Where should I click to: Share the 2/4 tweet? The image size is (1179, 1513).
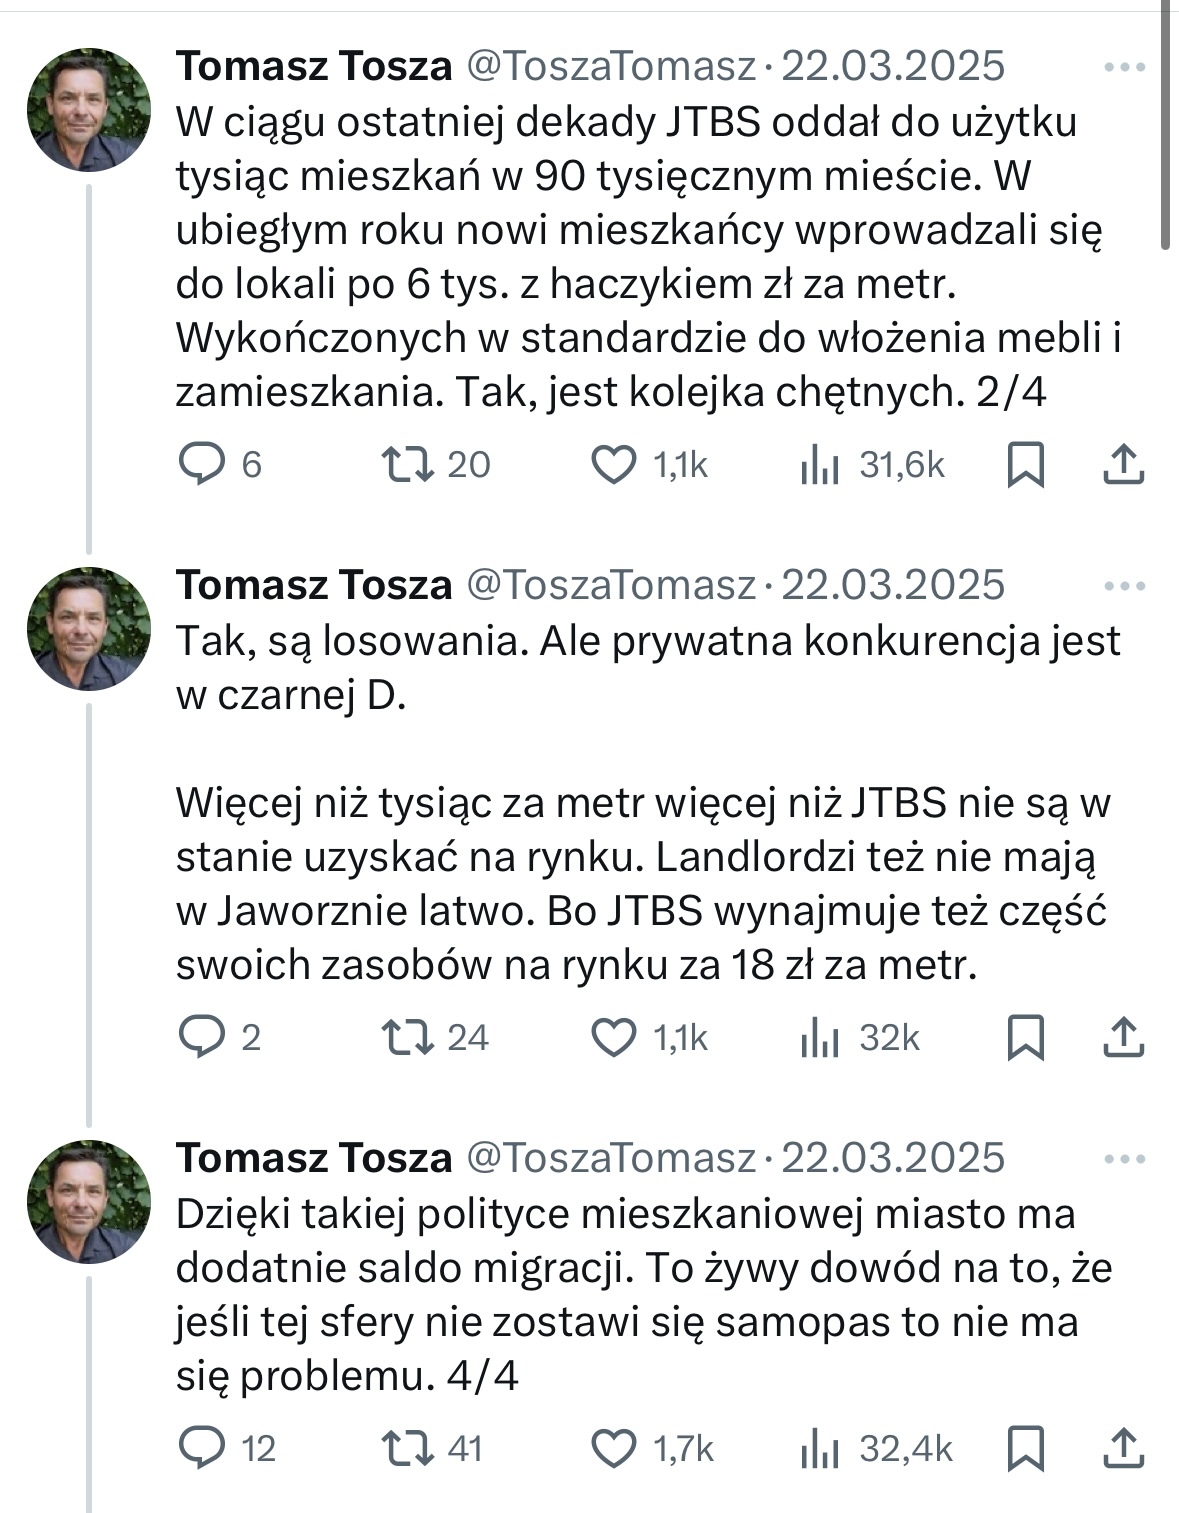click(x=1123, y=464)
